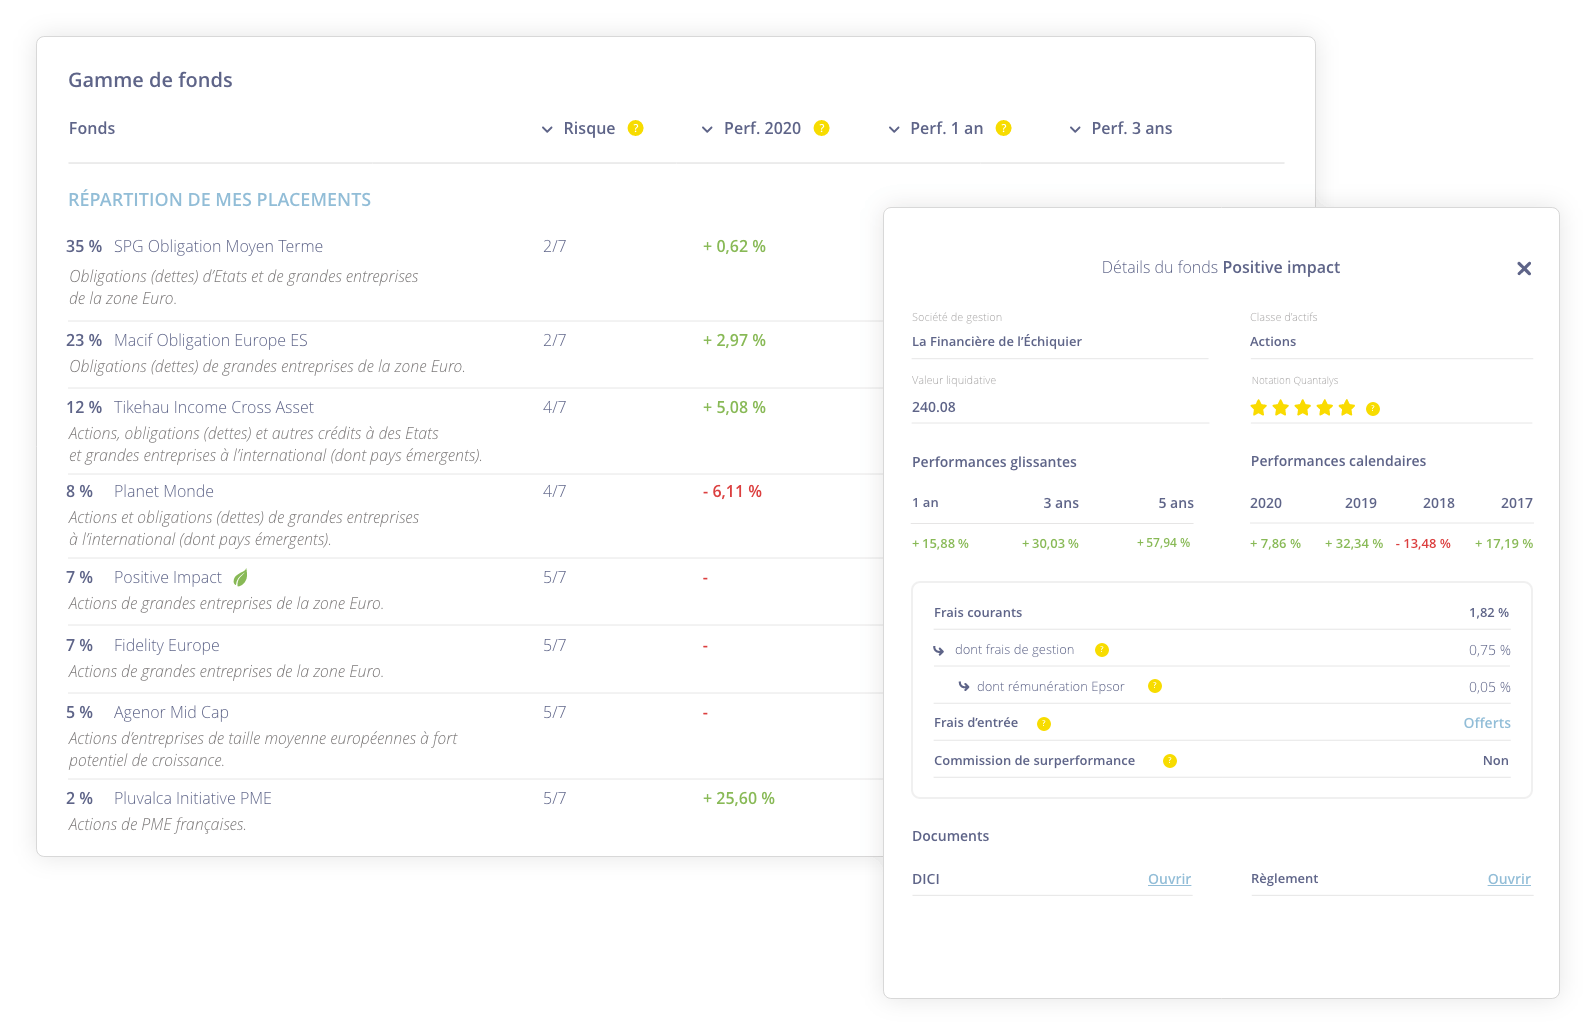The width and height of the screenshot is (1596, 1035).
Task: Select the Macif Obligation Europe ES fund
Action: (211, 340)
